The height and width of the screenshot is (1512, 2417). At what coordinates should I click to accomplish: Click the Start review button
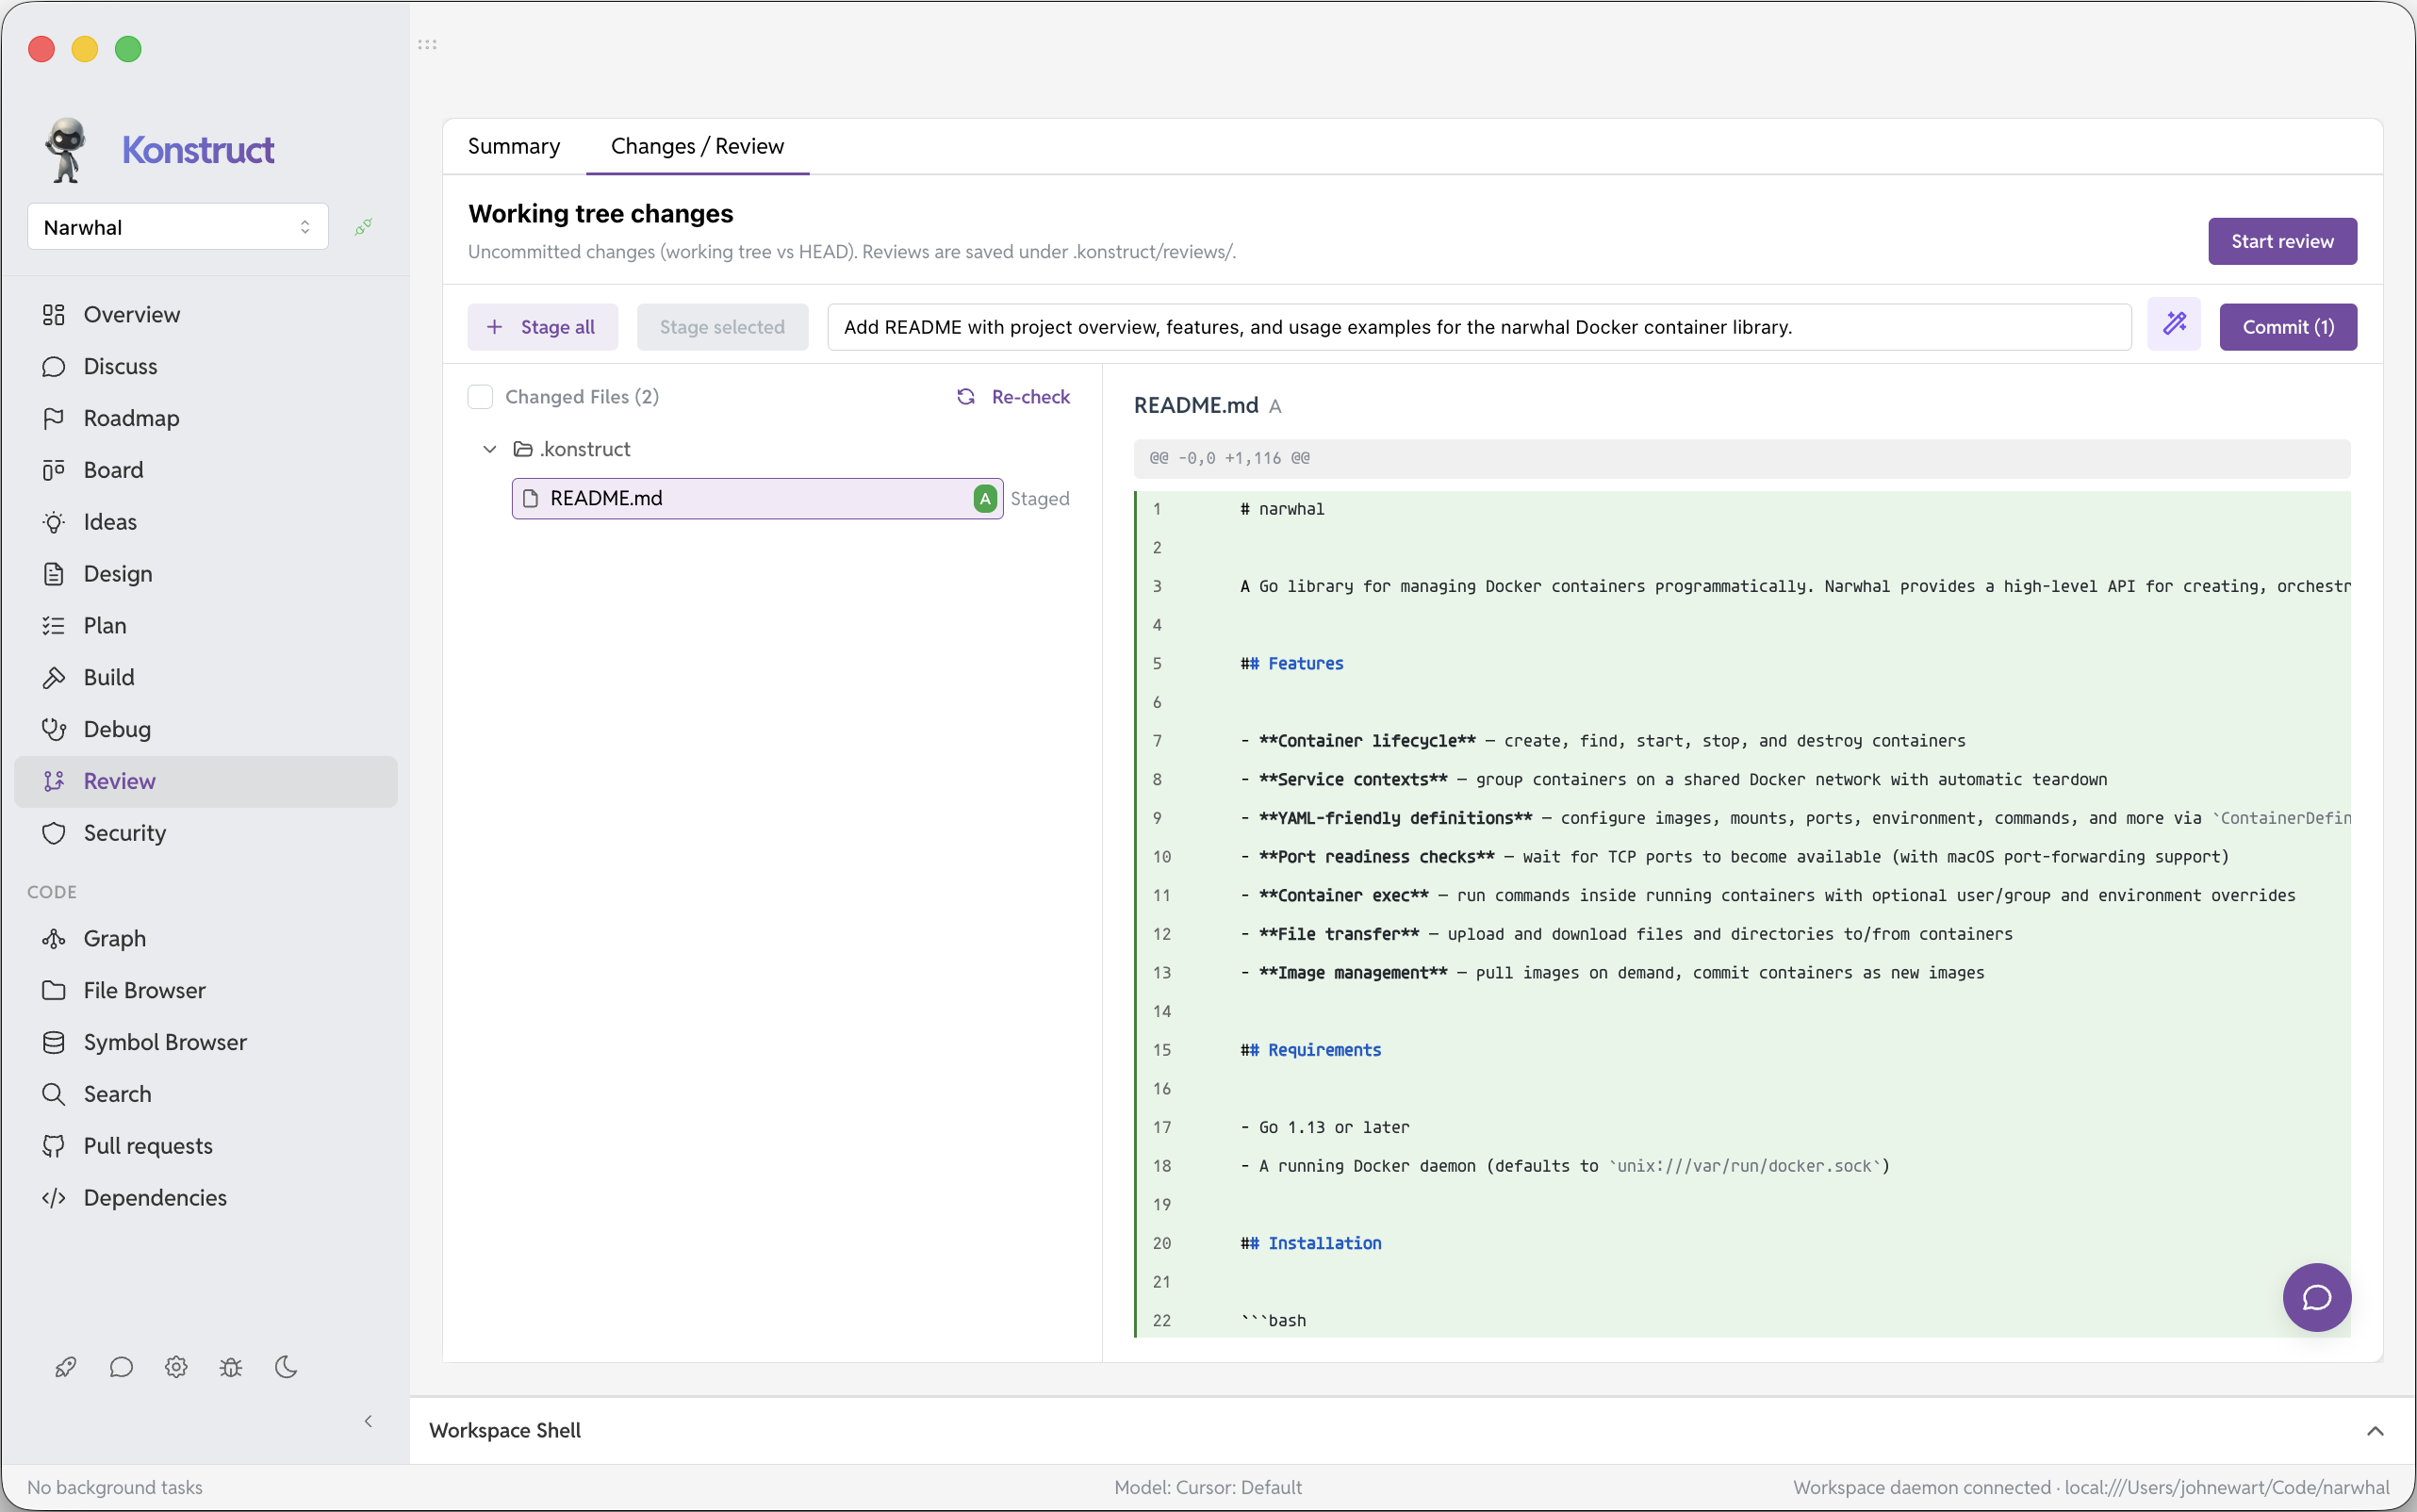(x=2282, y=241)
